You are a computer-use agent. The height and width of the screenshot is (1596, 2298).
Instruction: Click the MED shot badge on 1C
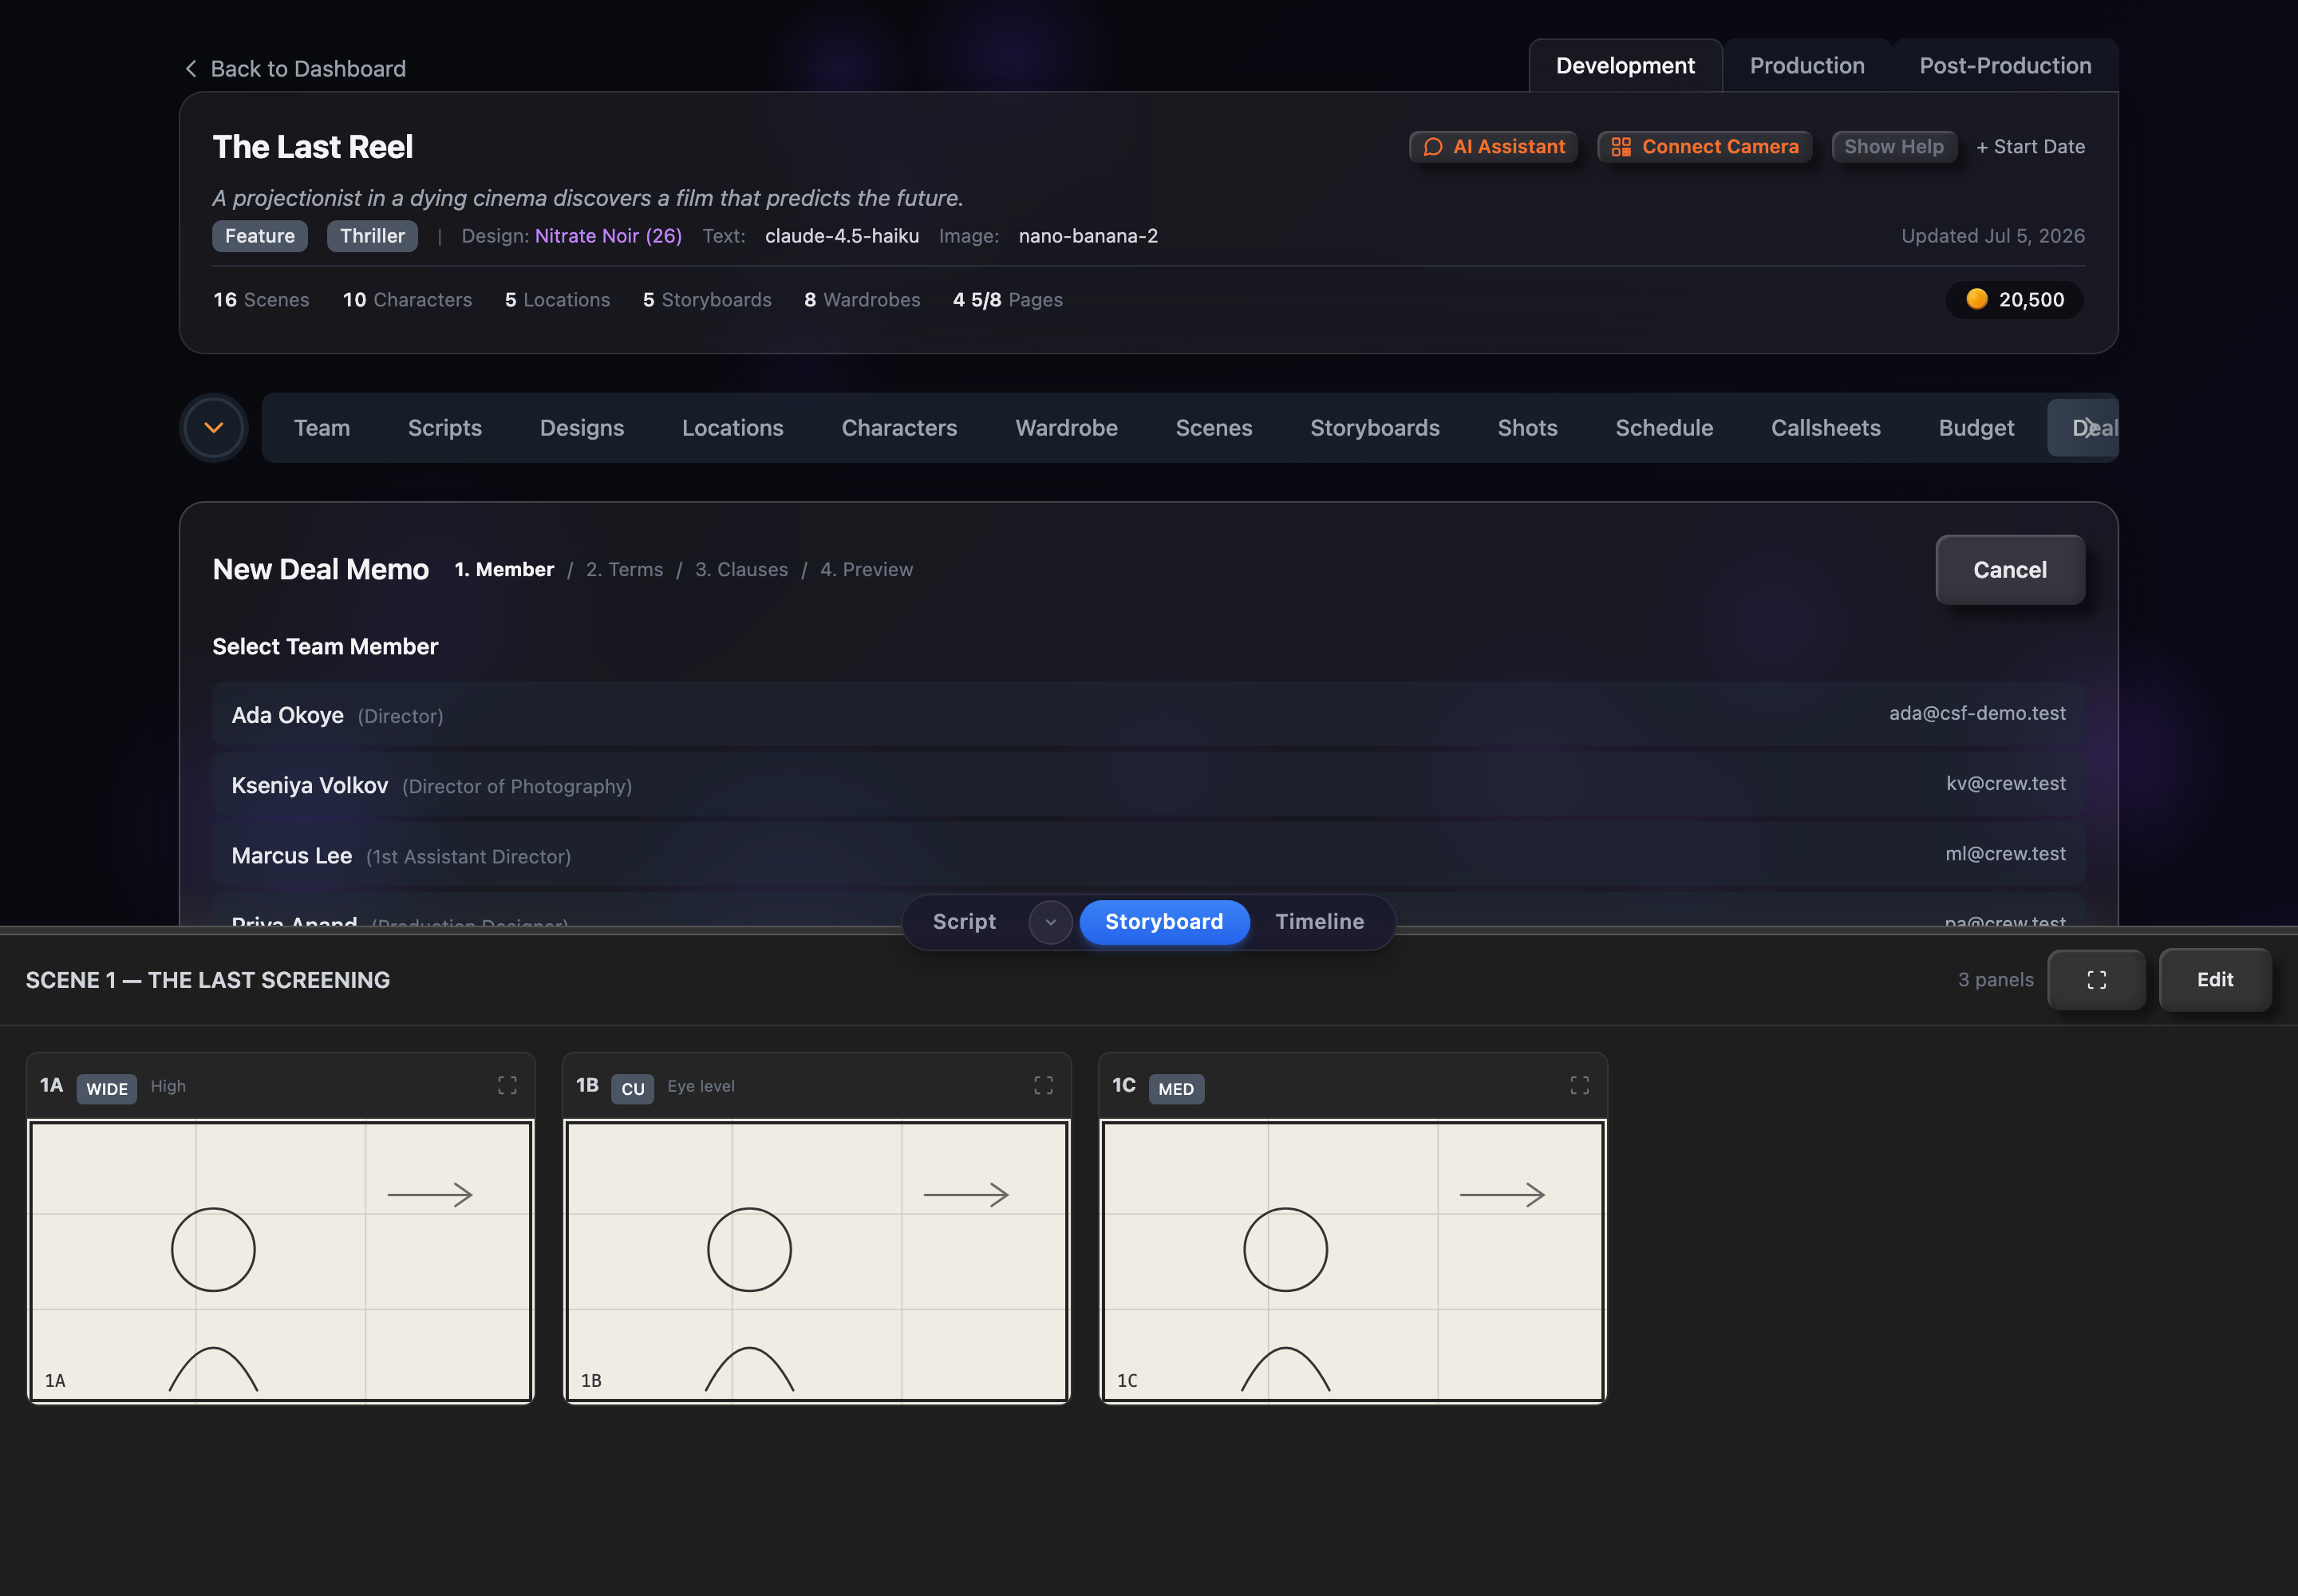[1176, 1088]
